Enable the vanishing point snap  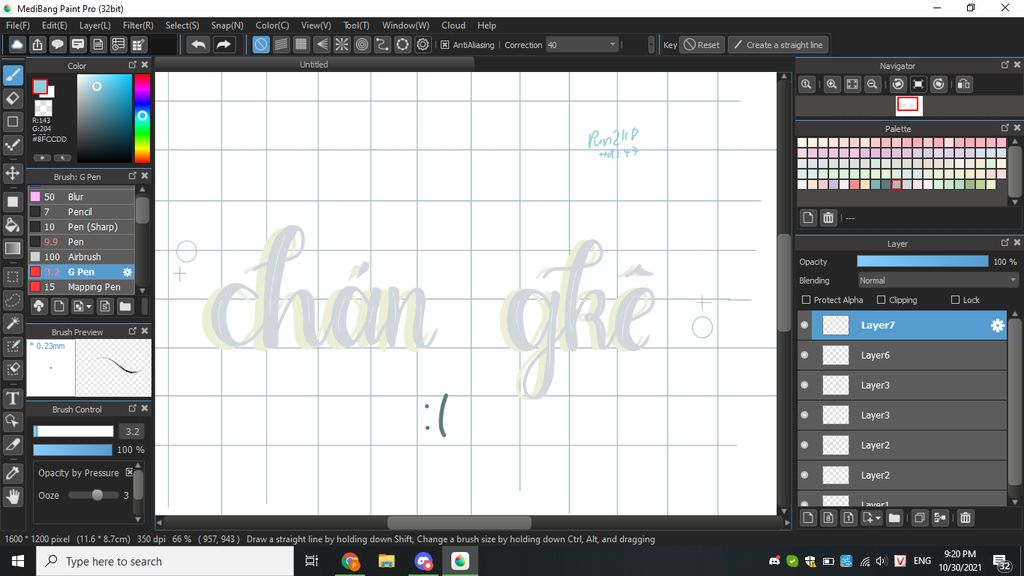(321, 44)
